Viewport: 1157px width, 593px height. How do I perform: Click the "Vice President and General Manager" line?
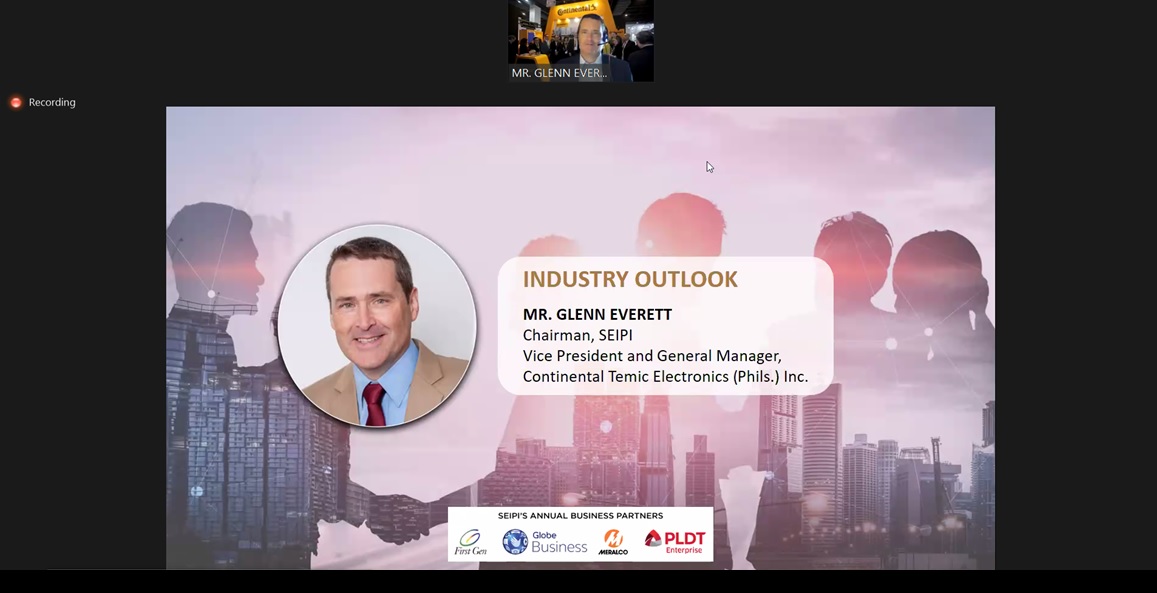652,356
